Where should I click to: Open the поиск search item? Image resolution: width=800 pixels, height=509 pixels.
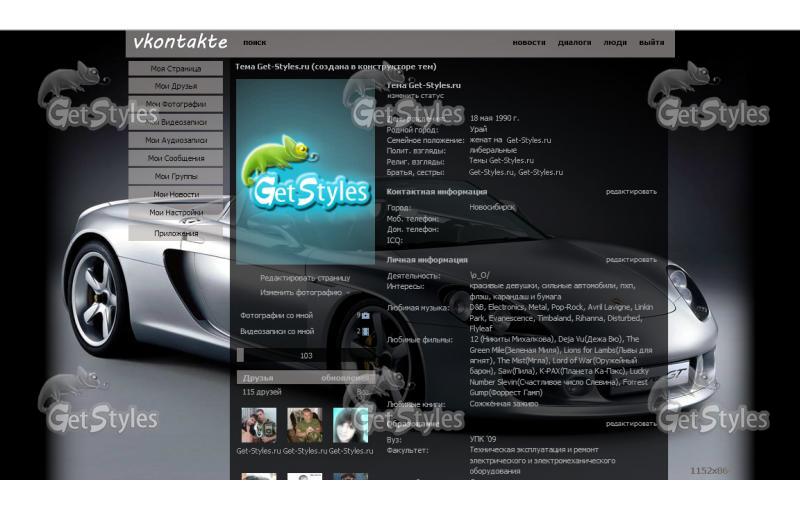(x=255, y=42)
